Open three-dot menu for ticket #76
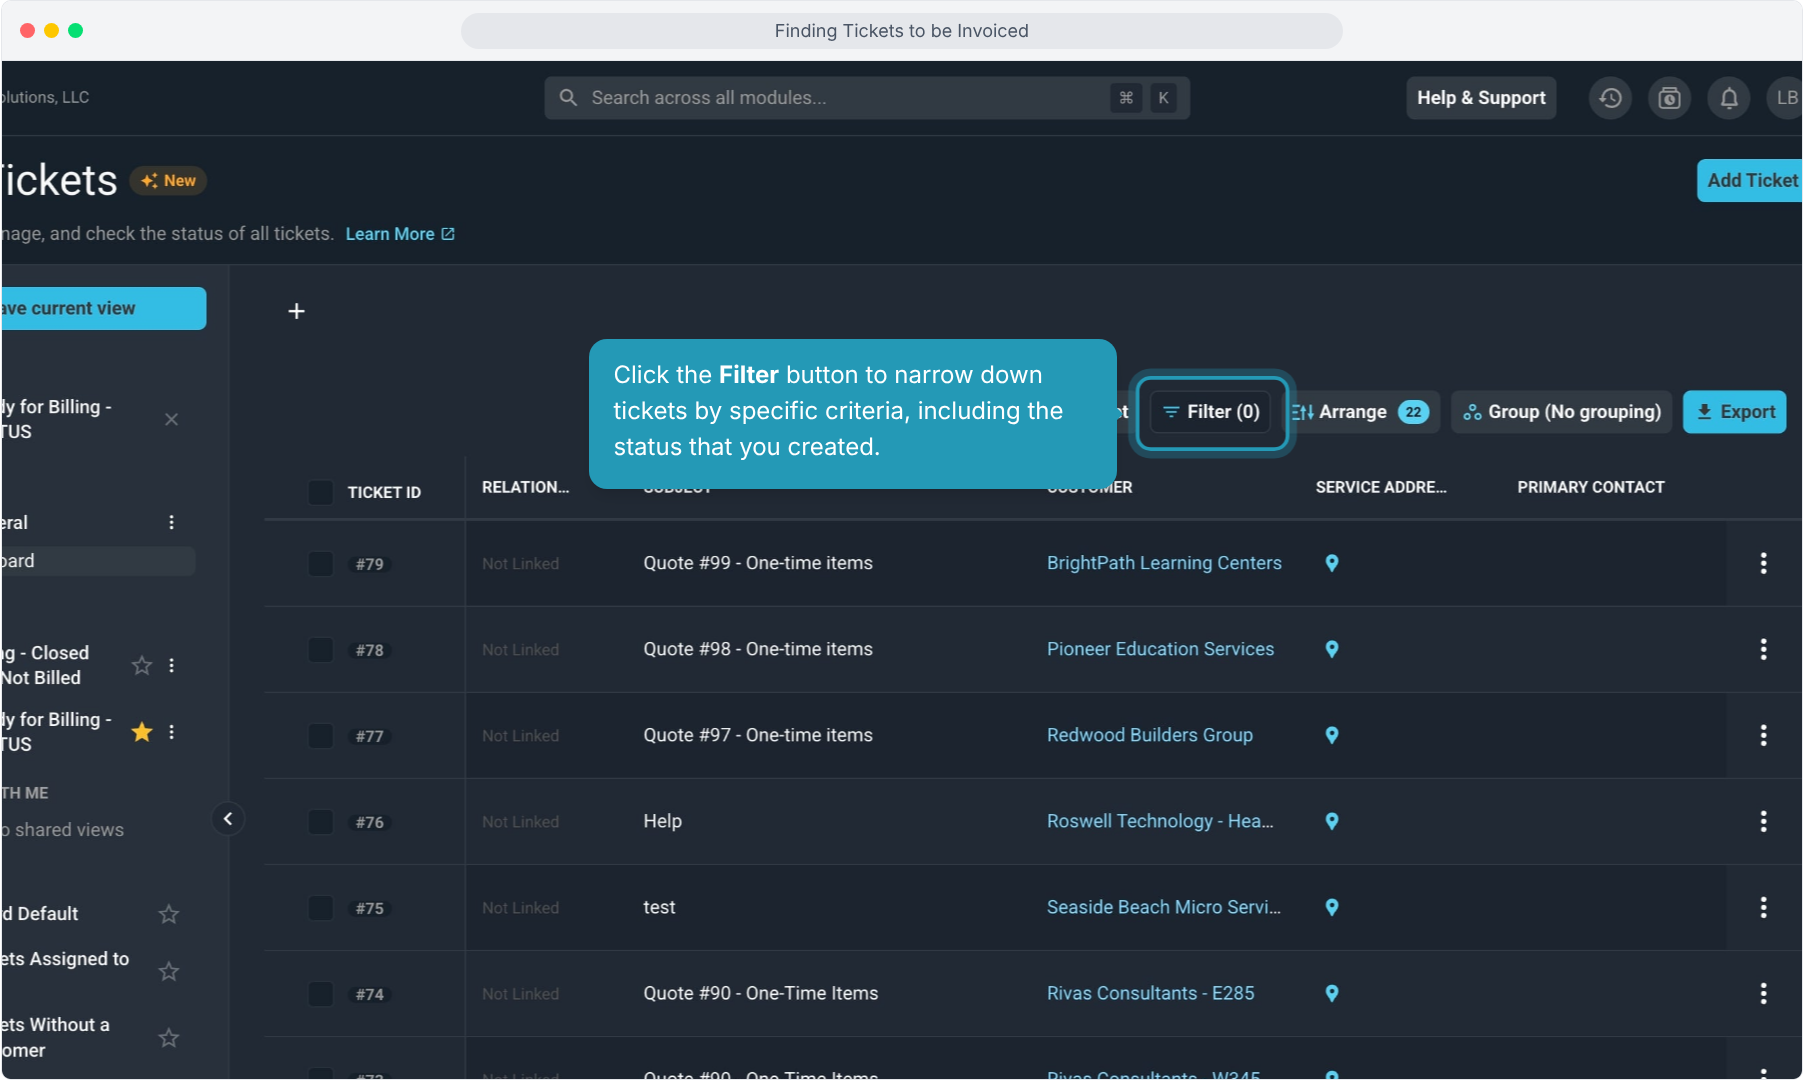This screenshot has height=1080, width=1804. pos(1763,821)
